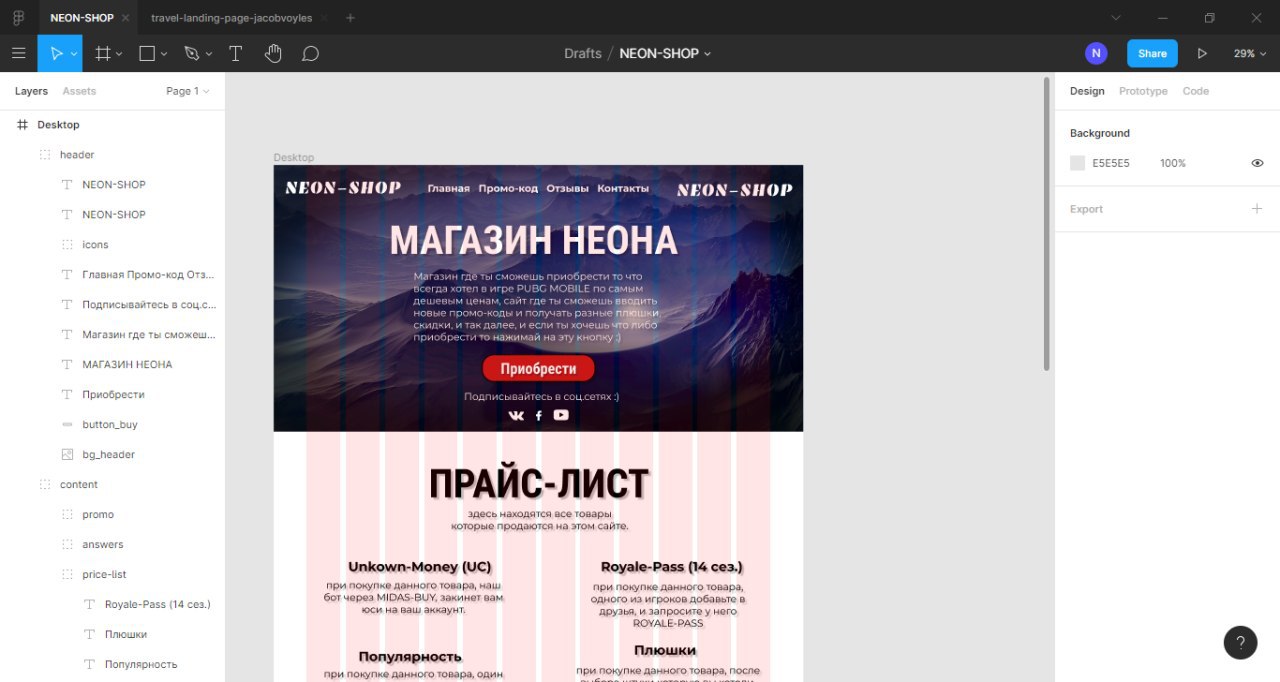This screenshot has height=682, width=1280.
Task: Open the Figma home icon
Action: point(18,18)
